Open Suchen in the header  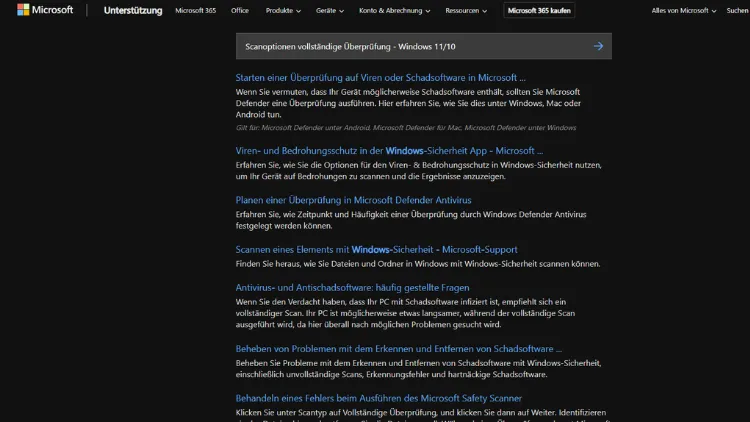pos(738,11)
